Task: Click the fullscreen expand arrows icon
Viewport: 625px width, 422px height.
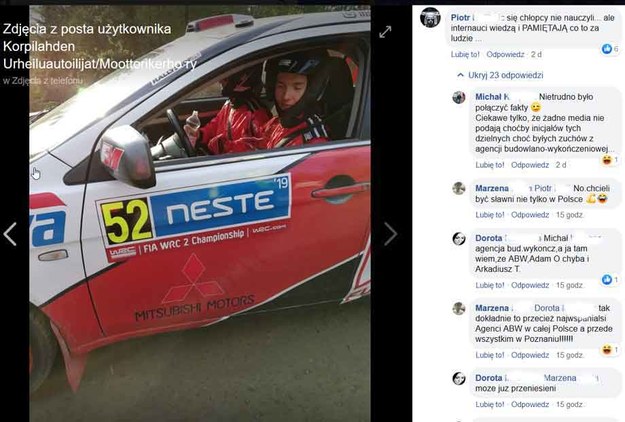Action: pos(385,32)
